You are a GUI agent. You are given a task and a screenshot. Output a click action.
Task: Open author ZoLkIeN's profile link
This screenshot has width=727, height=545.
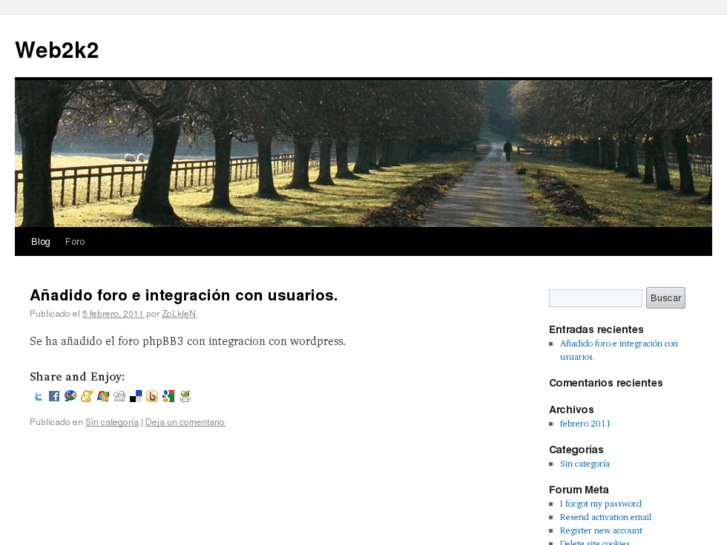(179, 314)
